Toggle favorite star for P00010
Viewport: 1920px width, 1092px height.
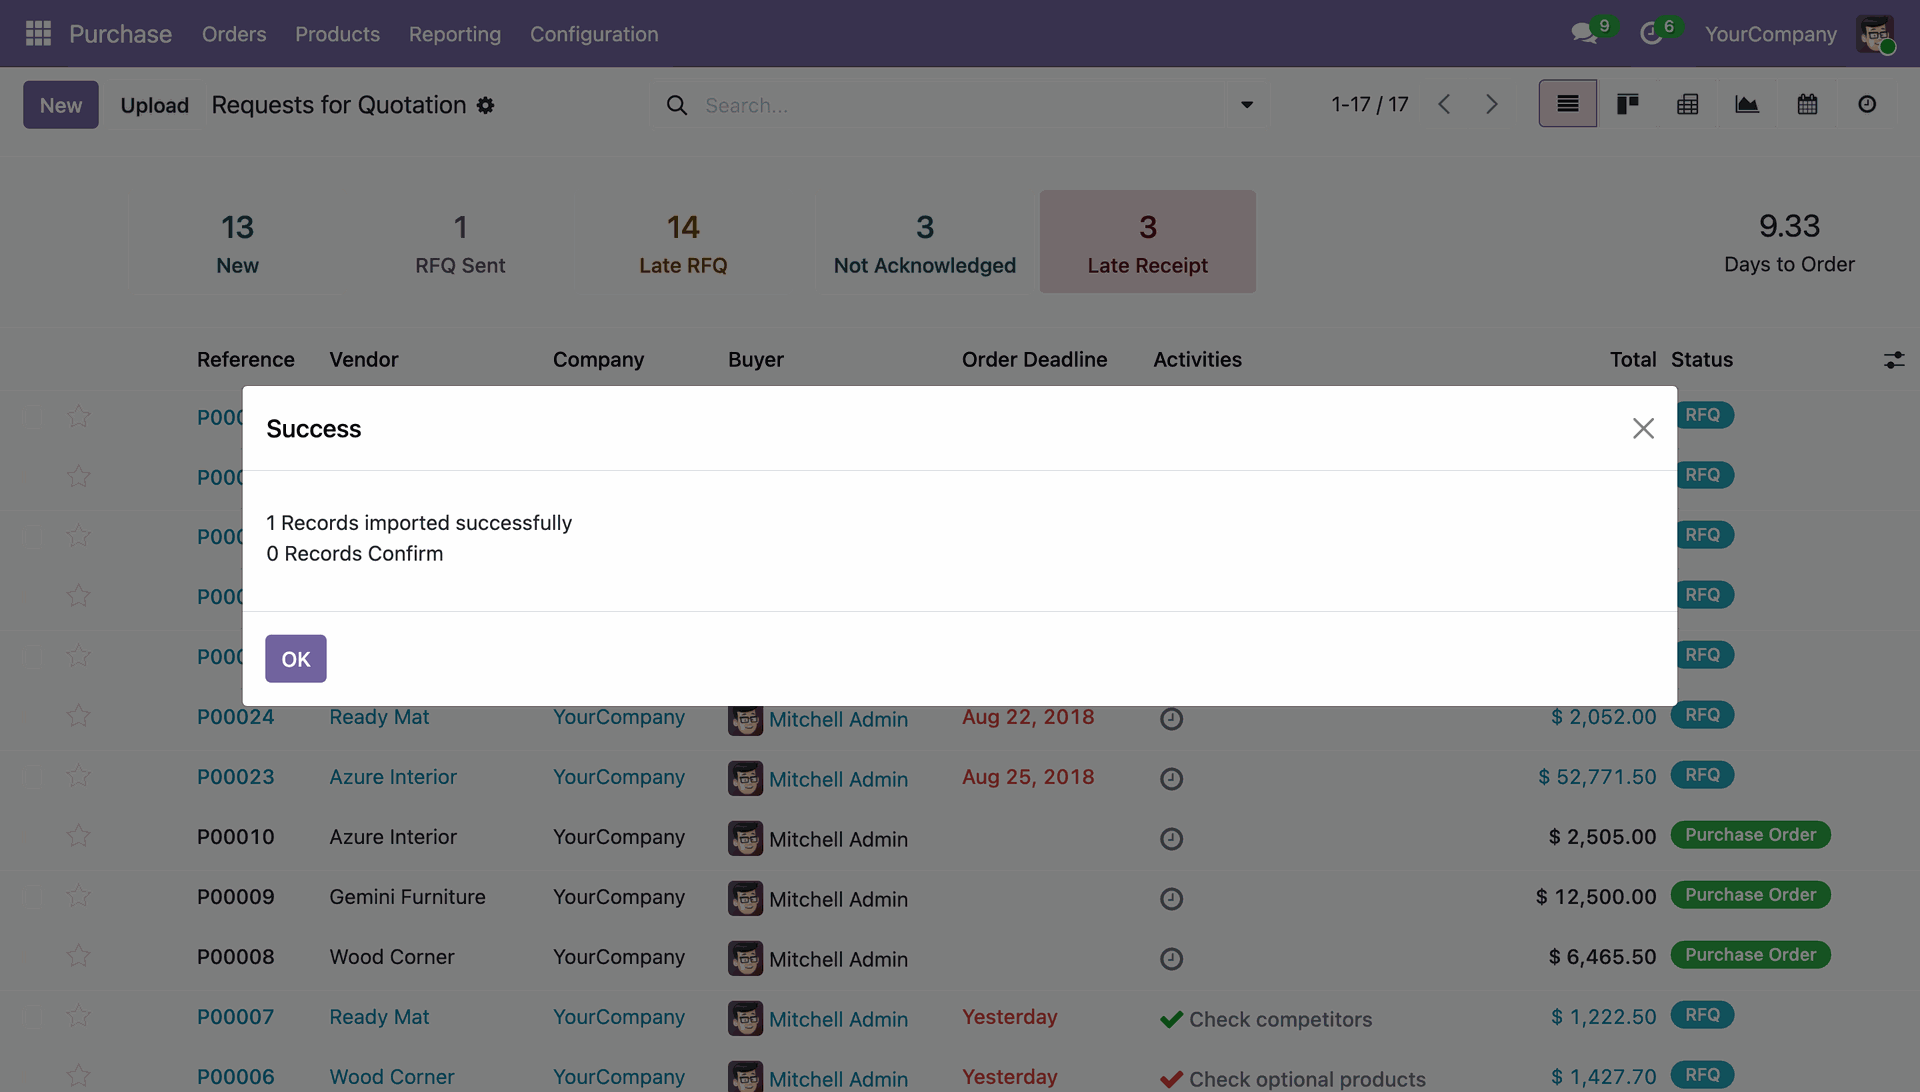79,836
